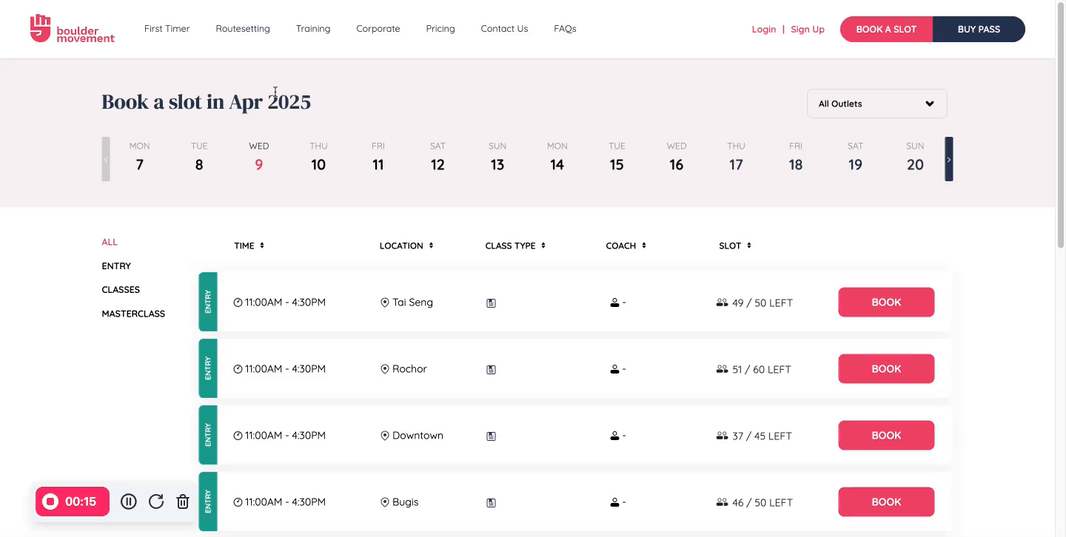The image size is (1066, 537).
Task: Go to the next dates with the right arrow
Action: point(949,159)
